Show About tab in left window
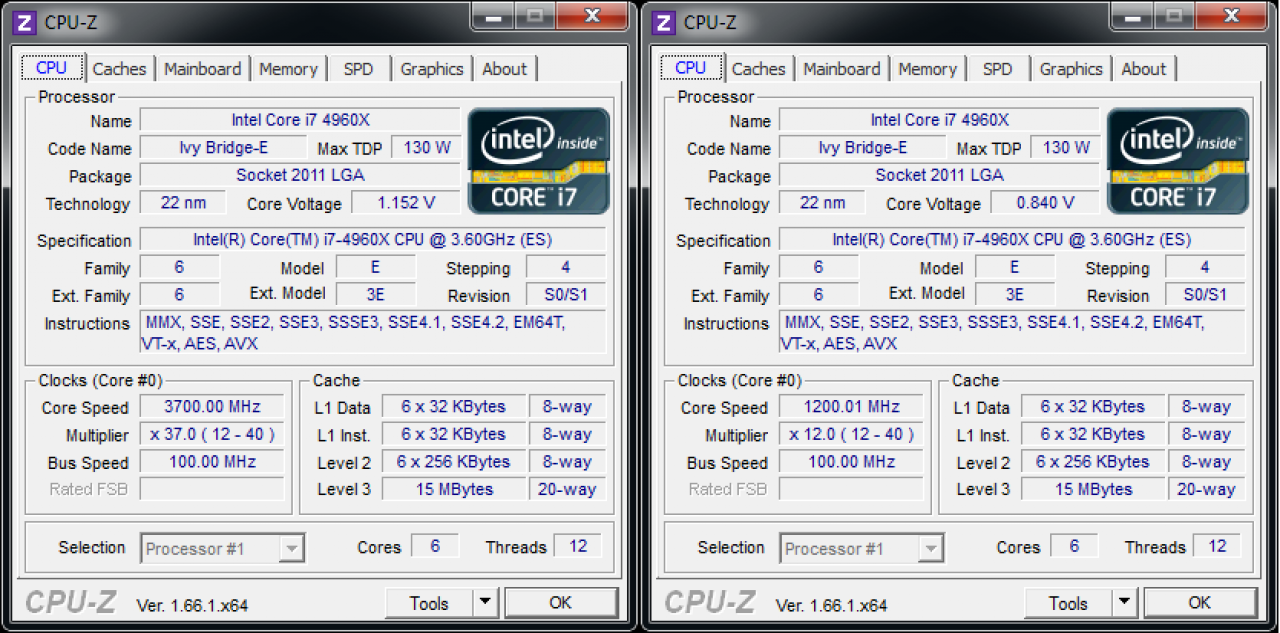 504,69
